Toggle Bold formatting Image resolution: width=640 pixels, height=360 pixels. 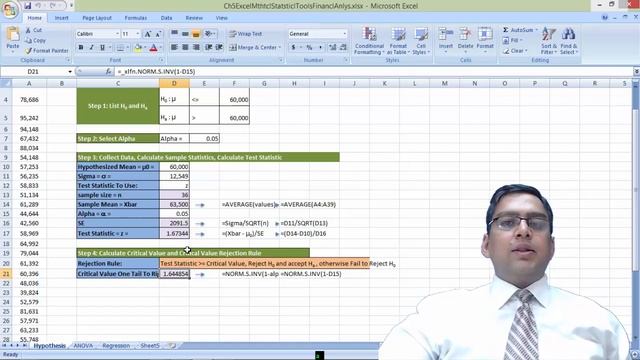pos(81,48)
